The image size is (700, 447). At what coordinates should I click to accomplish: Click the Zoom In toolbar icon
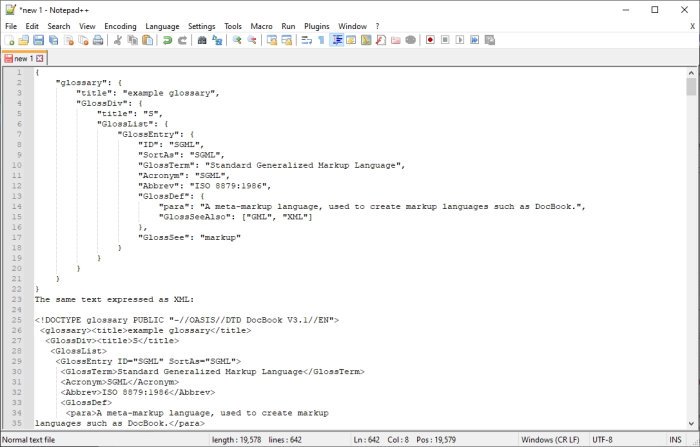(x=237, y=40)
